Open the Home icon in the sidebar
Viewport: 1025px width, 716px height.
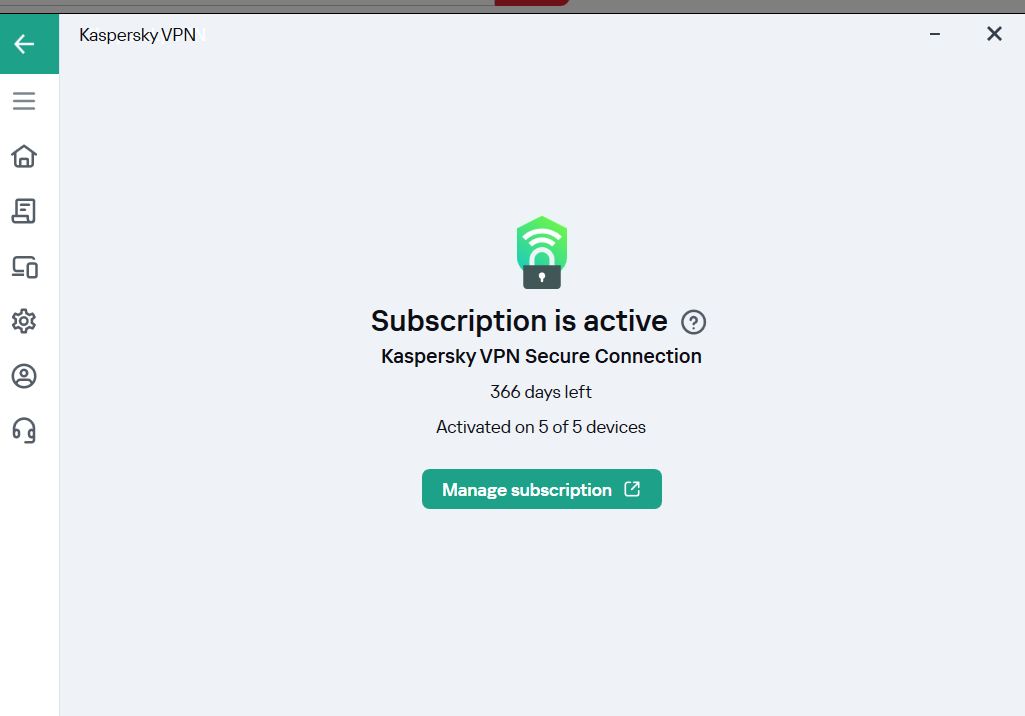tap(24, 156)
